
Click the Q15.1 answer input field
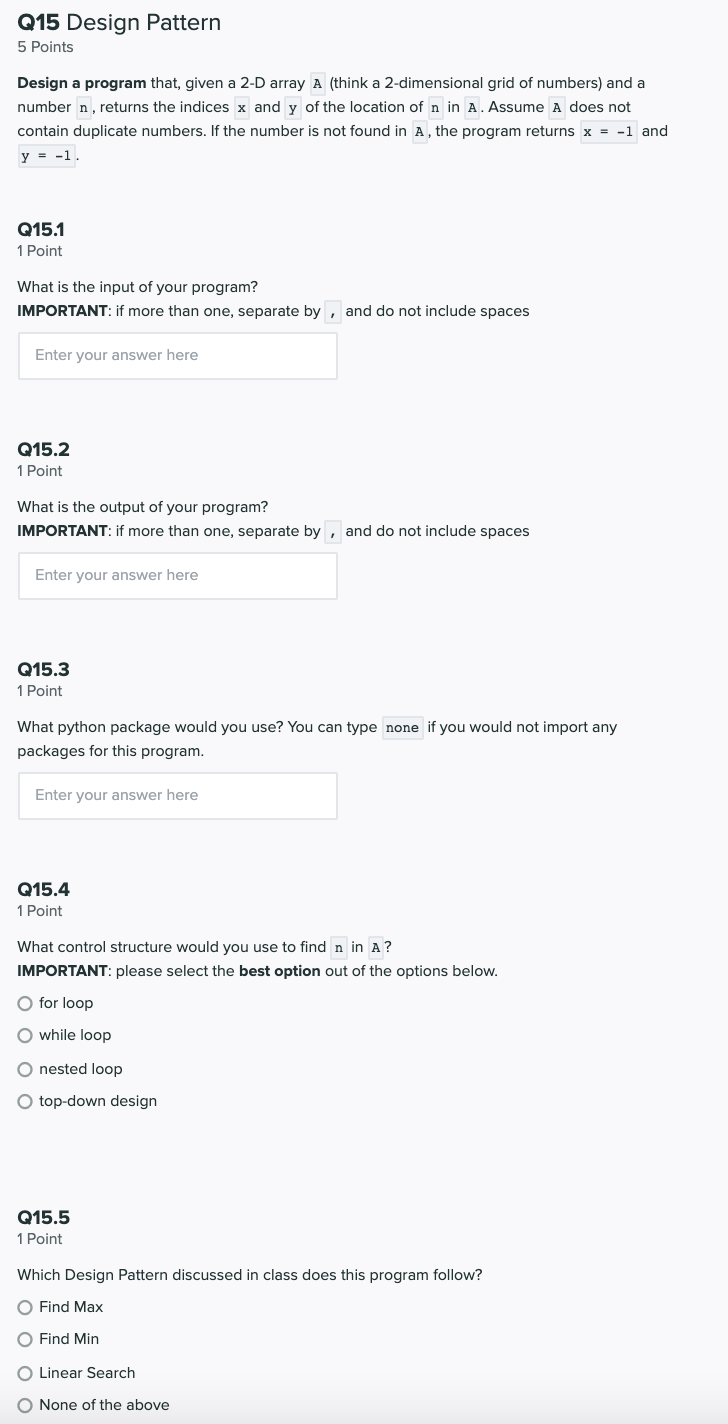(178, 355)
